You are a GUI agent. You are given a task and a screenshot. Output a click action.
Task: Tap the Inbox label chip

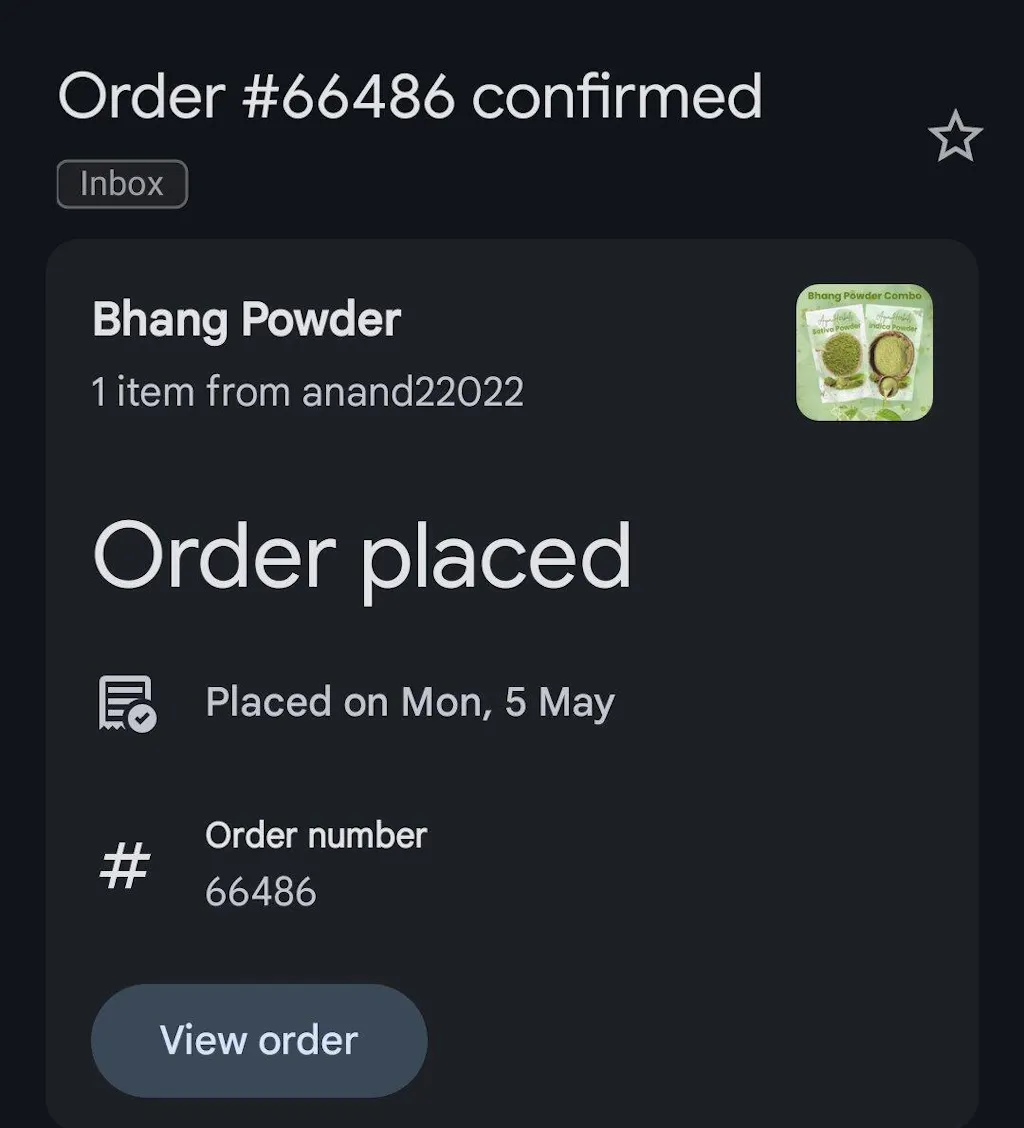(x=122, y=184)
